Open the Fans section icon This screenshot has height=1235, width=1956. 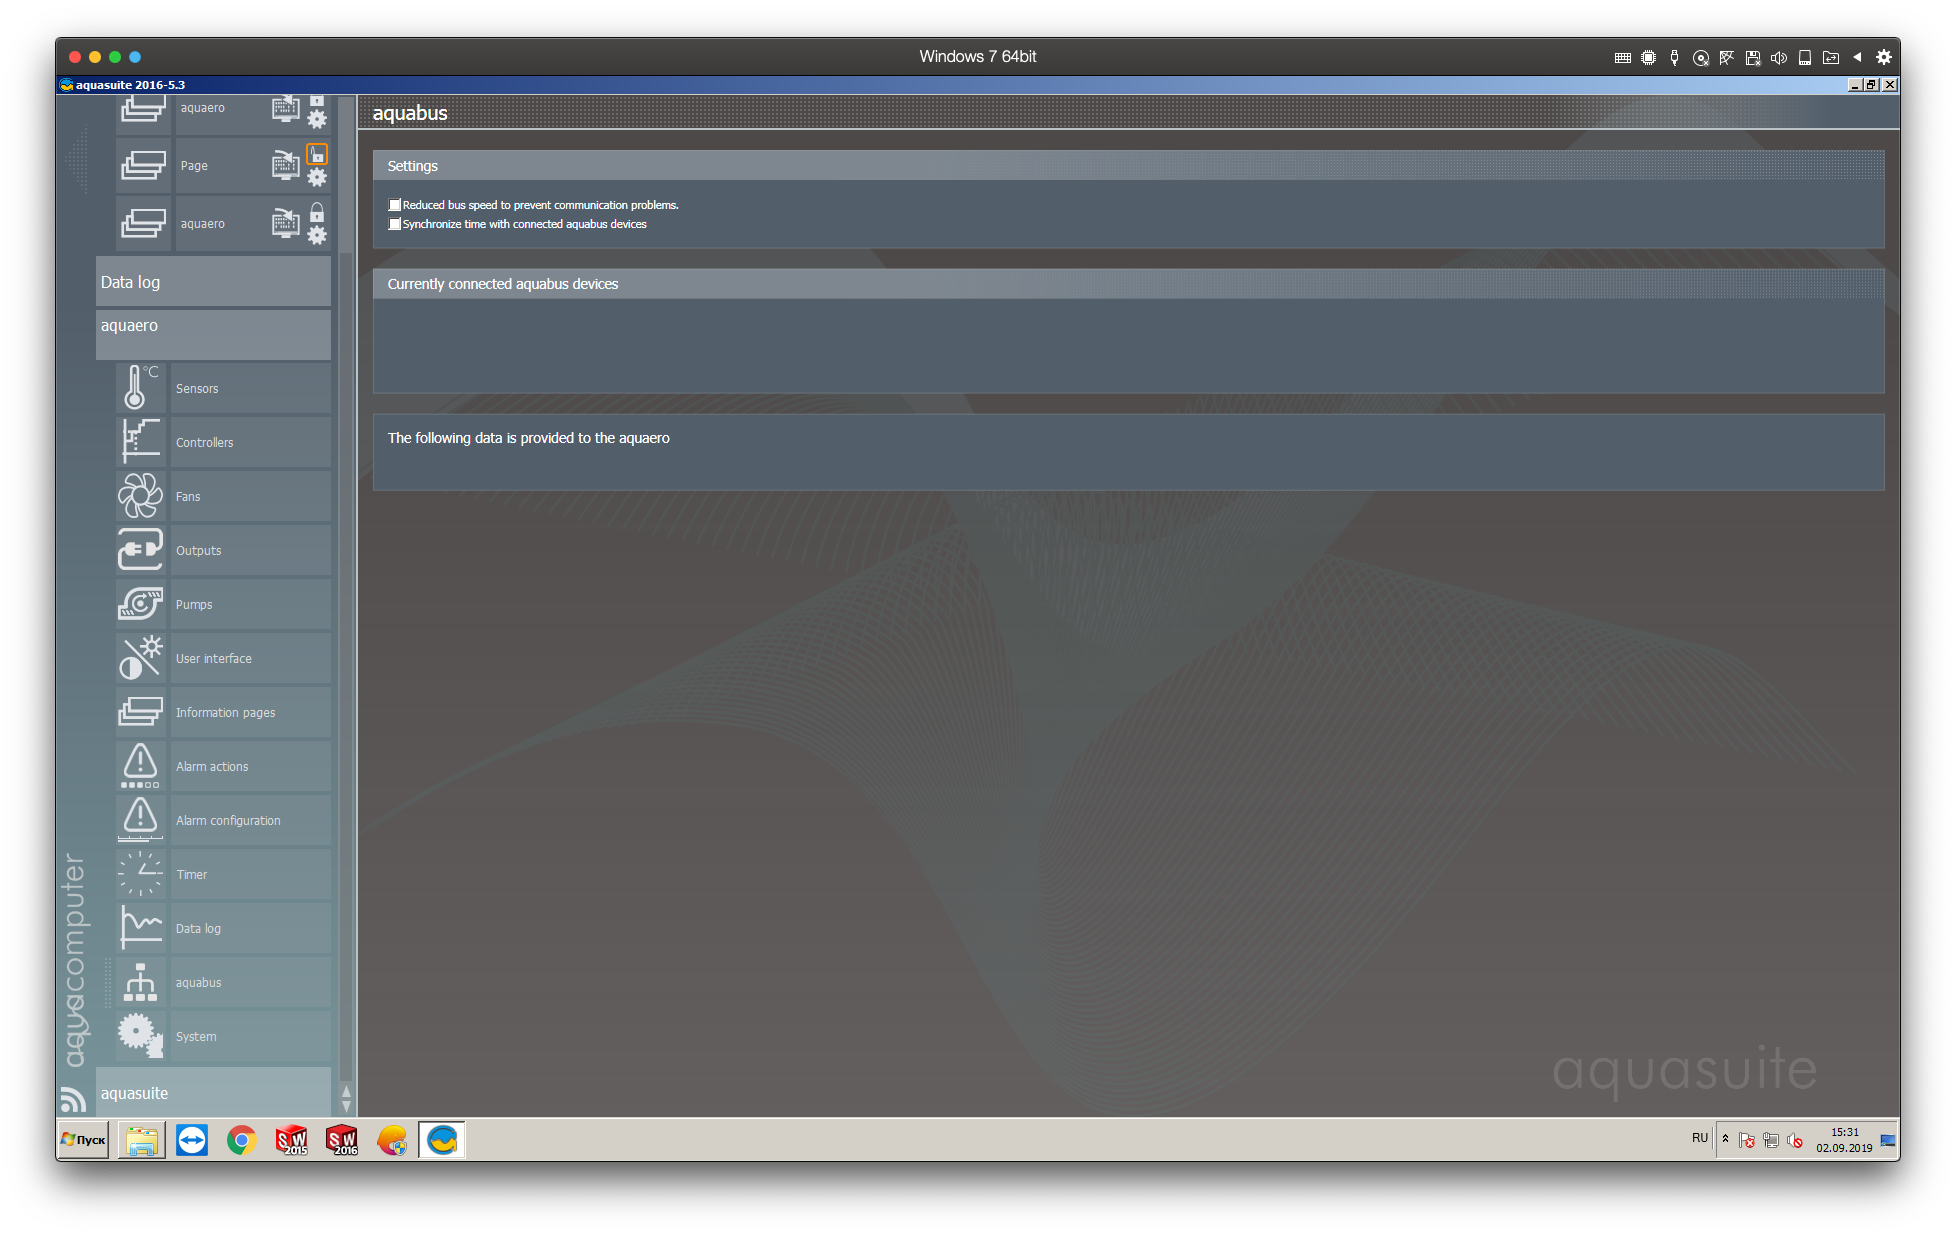[139, 496]
